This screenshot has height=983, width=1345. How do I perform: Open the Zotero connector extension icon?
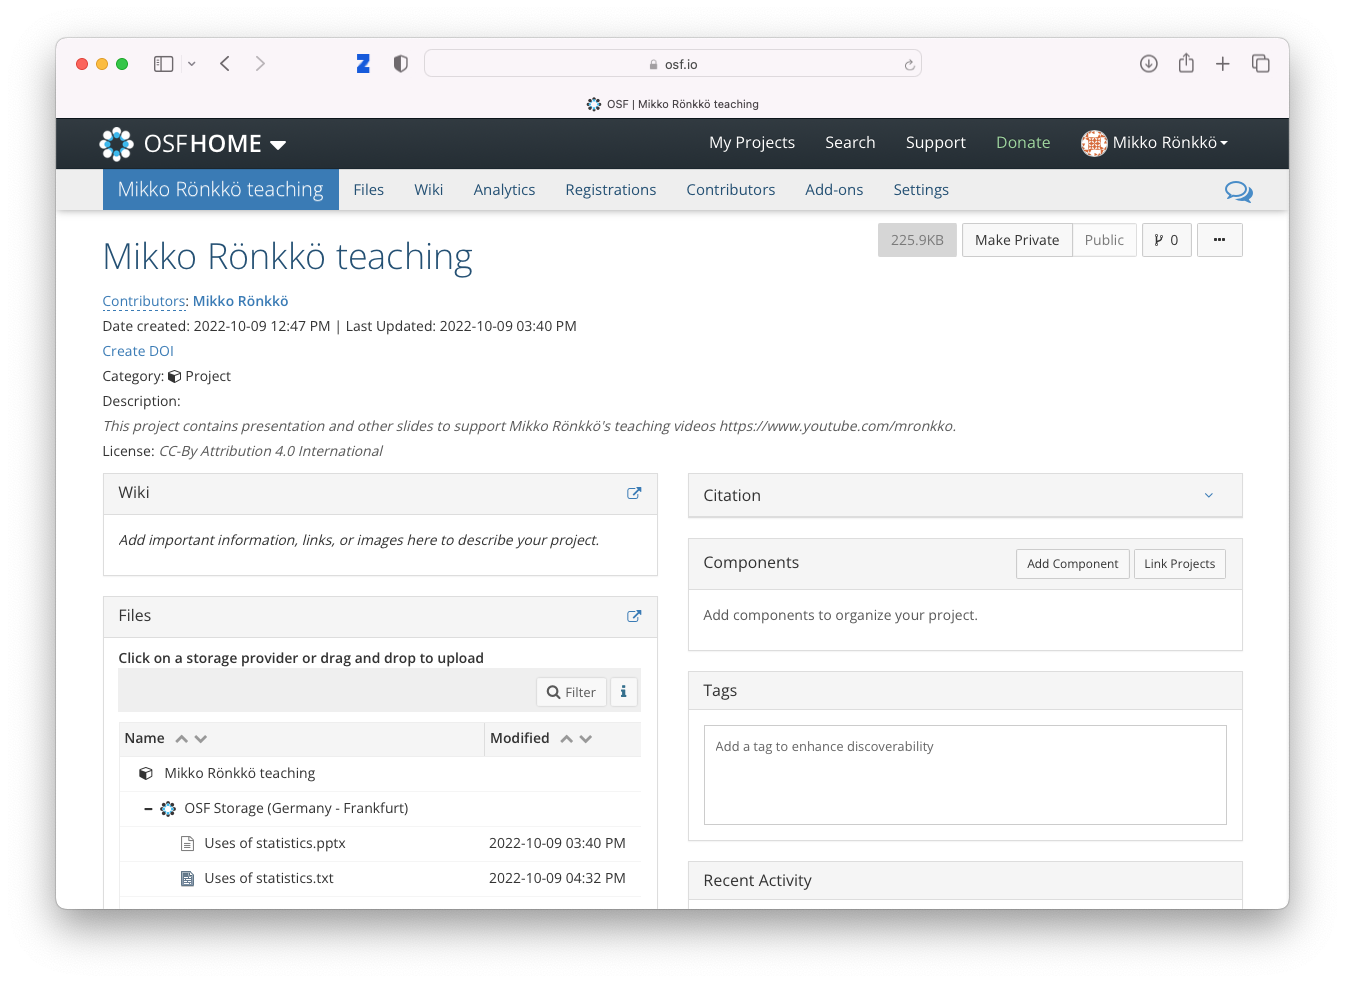(363, 64)
